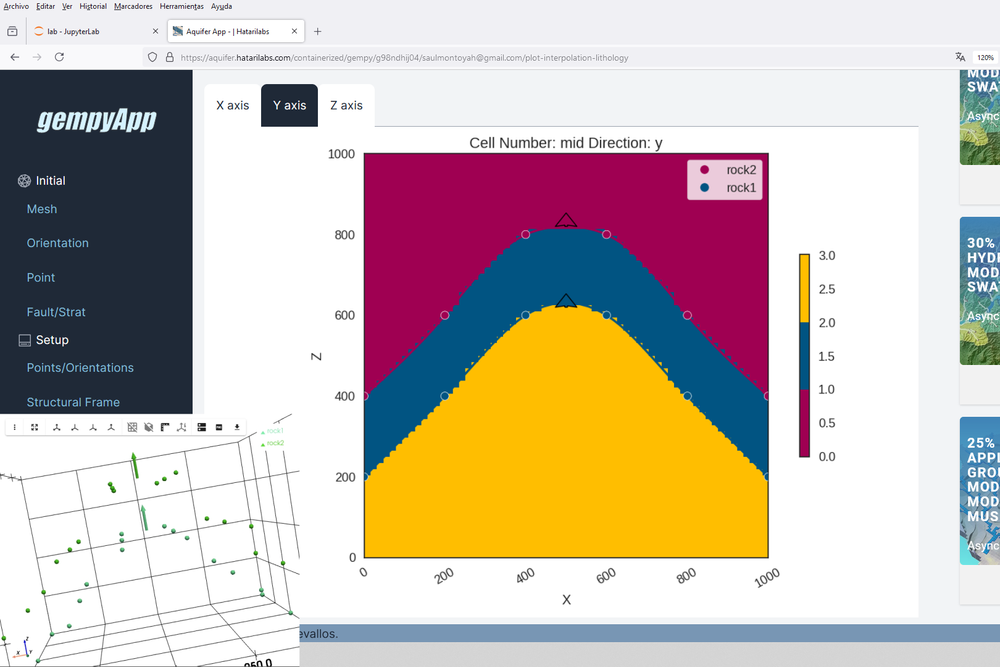Open the three-dot menu in the 3D viewer
The image size is (1000, 667).
pyautogui.click(x=15, y=427)
